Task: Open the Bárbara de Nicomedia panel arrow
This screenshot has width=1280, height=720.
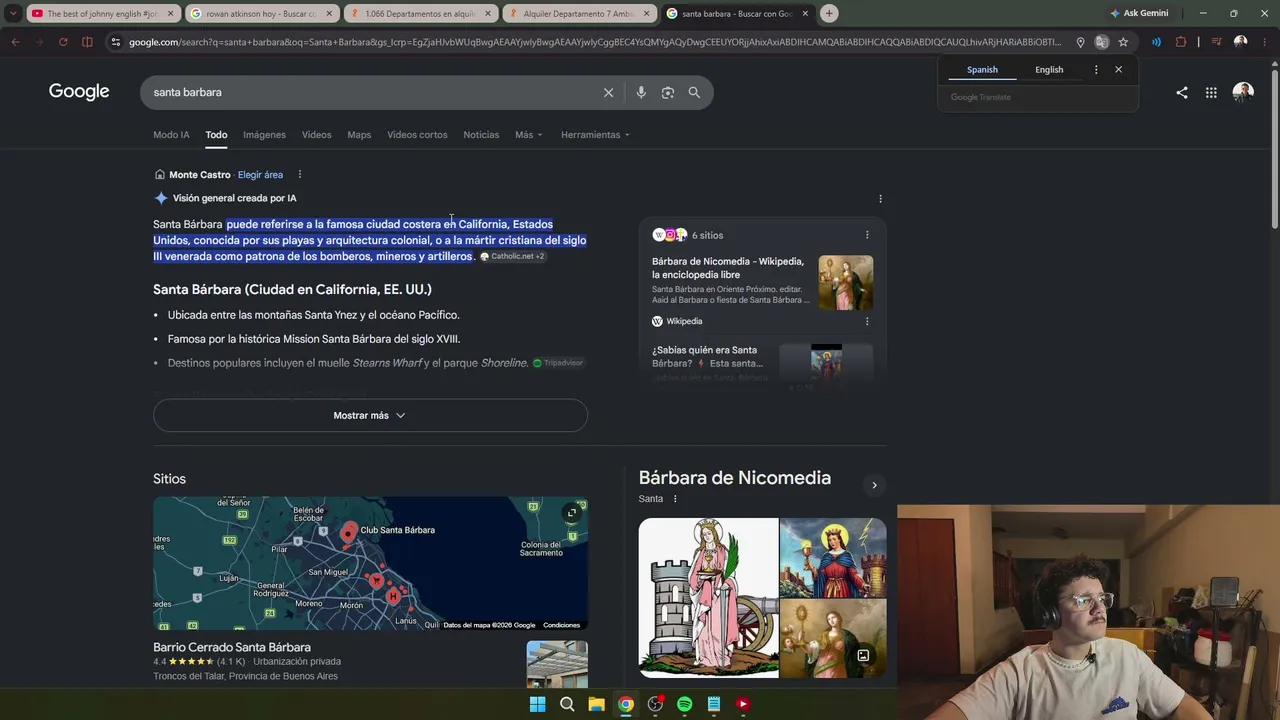Action: click(x=874, y=485)
